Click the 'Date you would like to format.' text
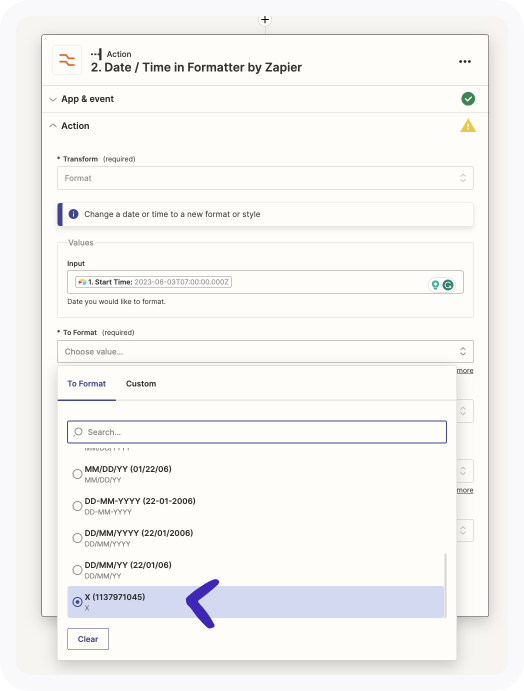 coord(116,301)
